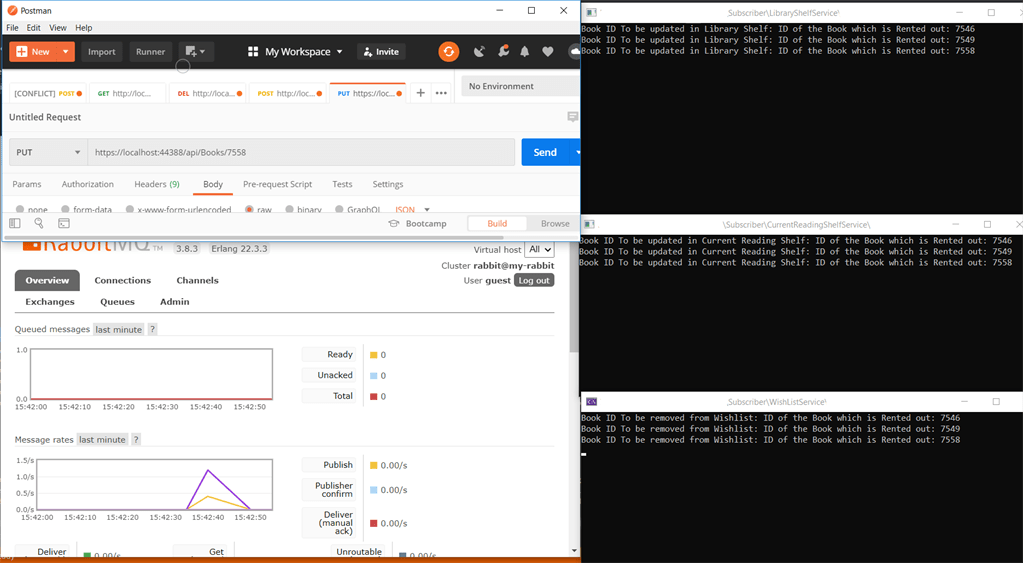Open notifications bell in Postman

(525, 52)
